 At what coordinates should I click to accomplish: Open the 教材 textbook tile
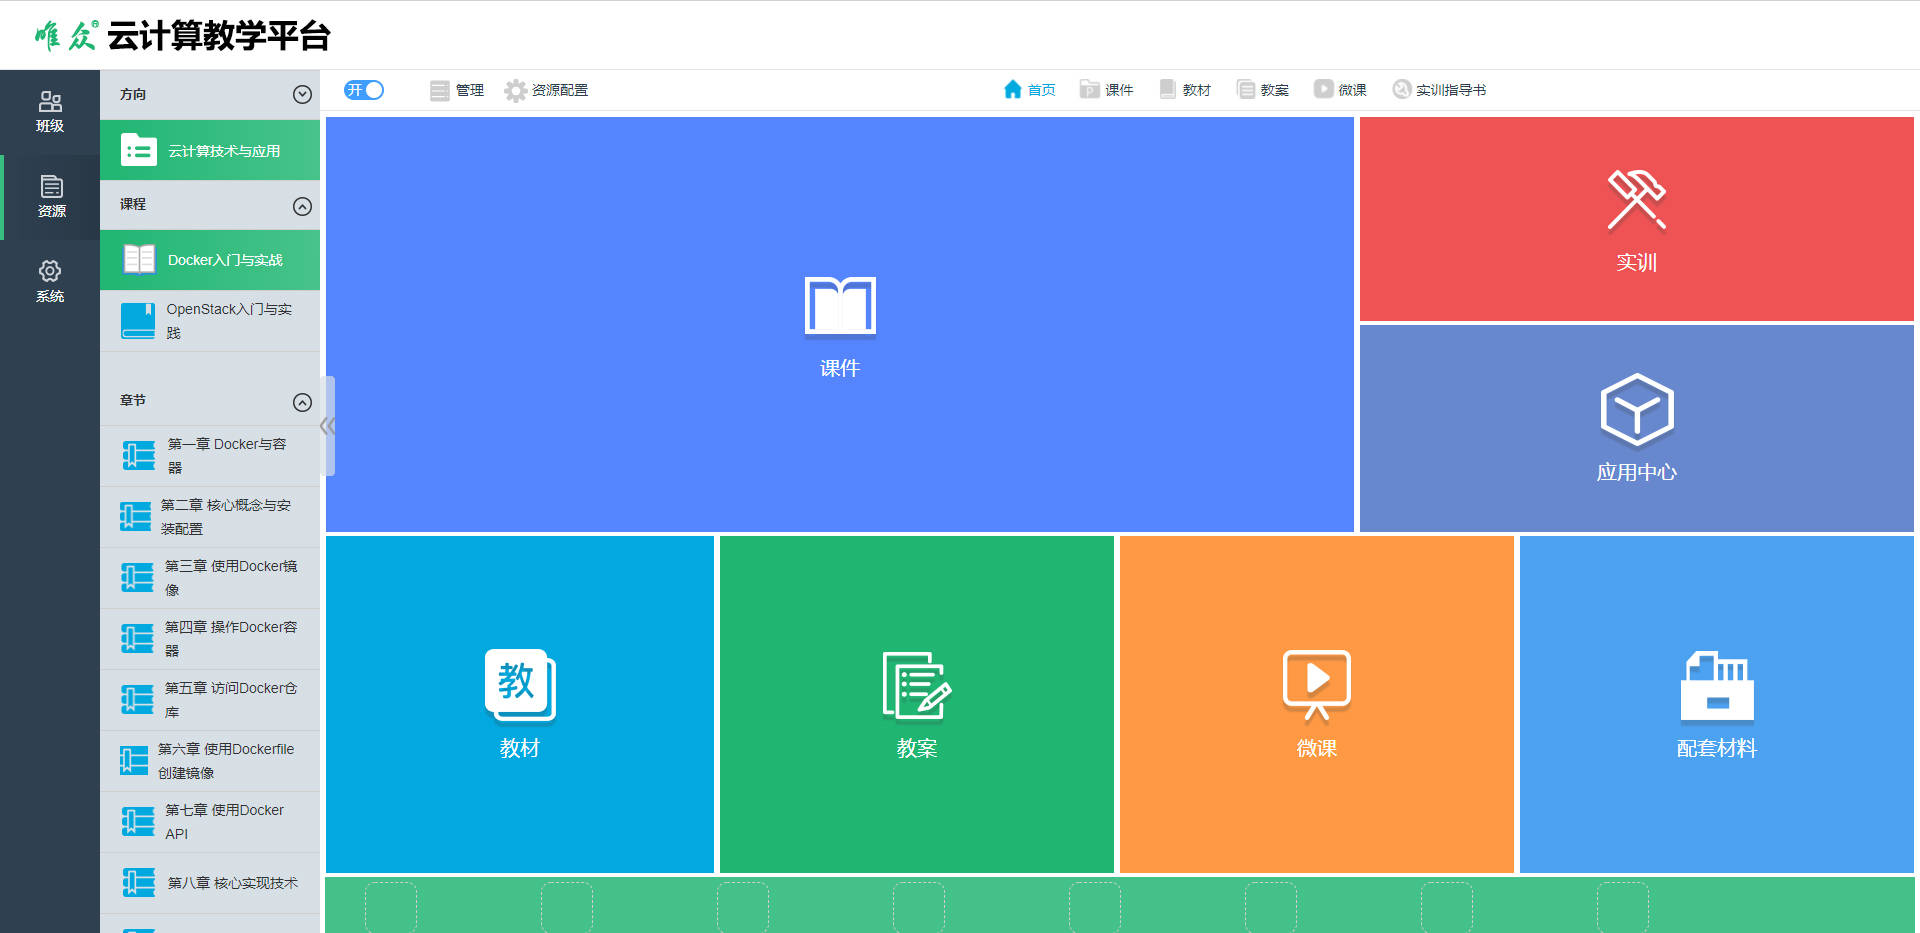519,704
